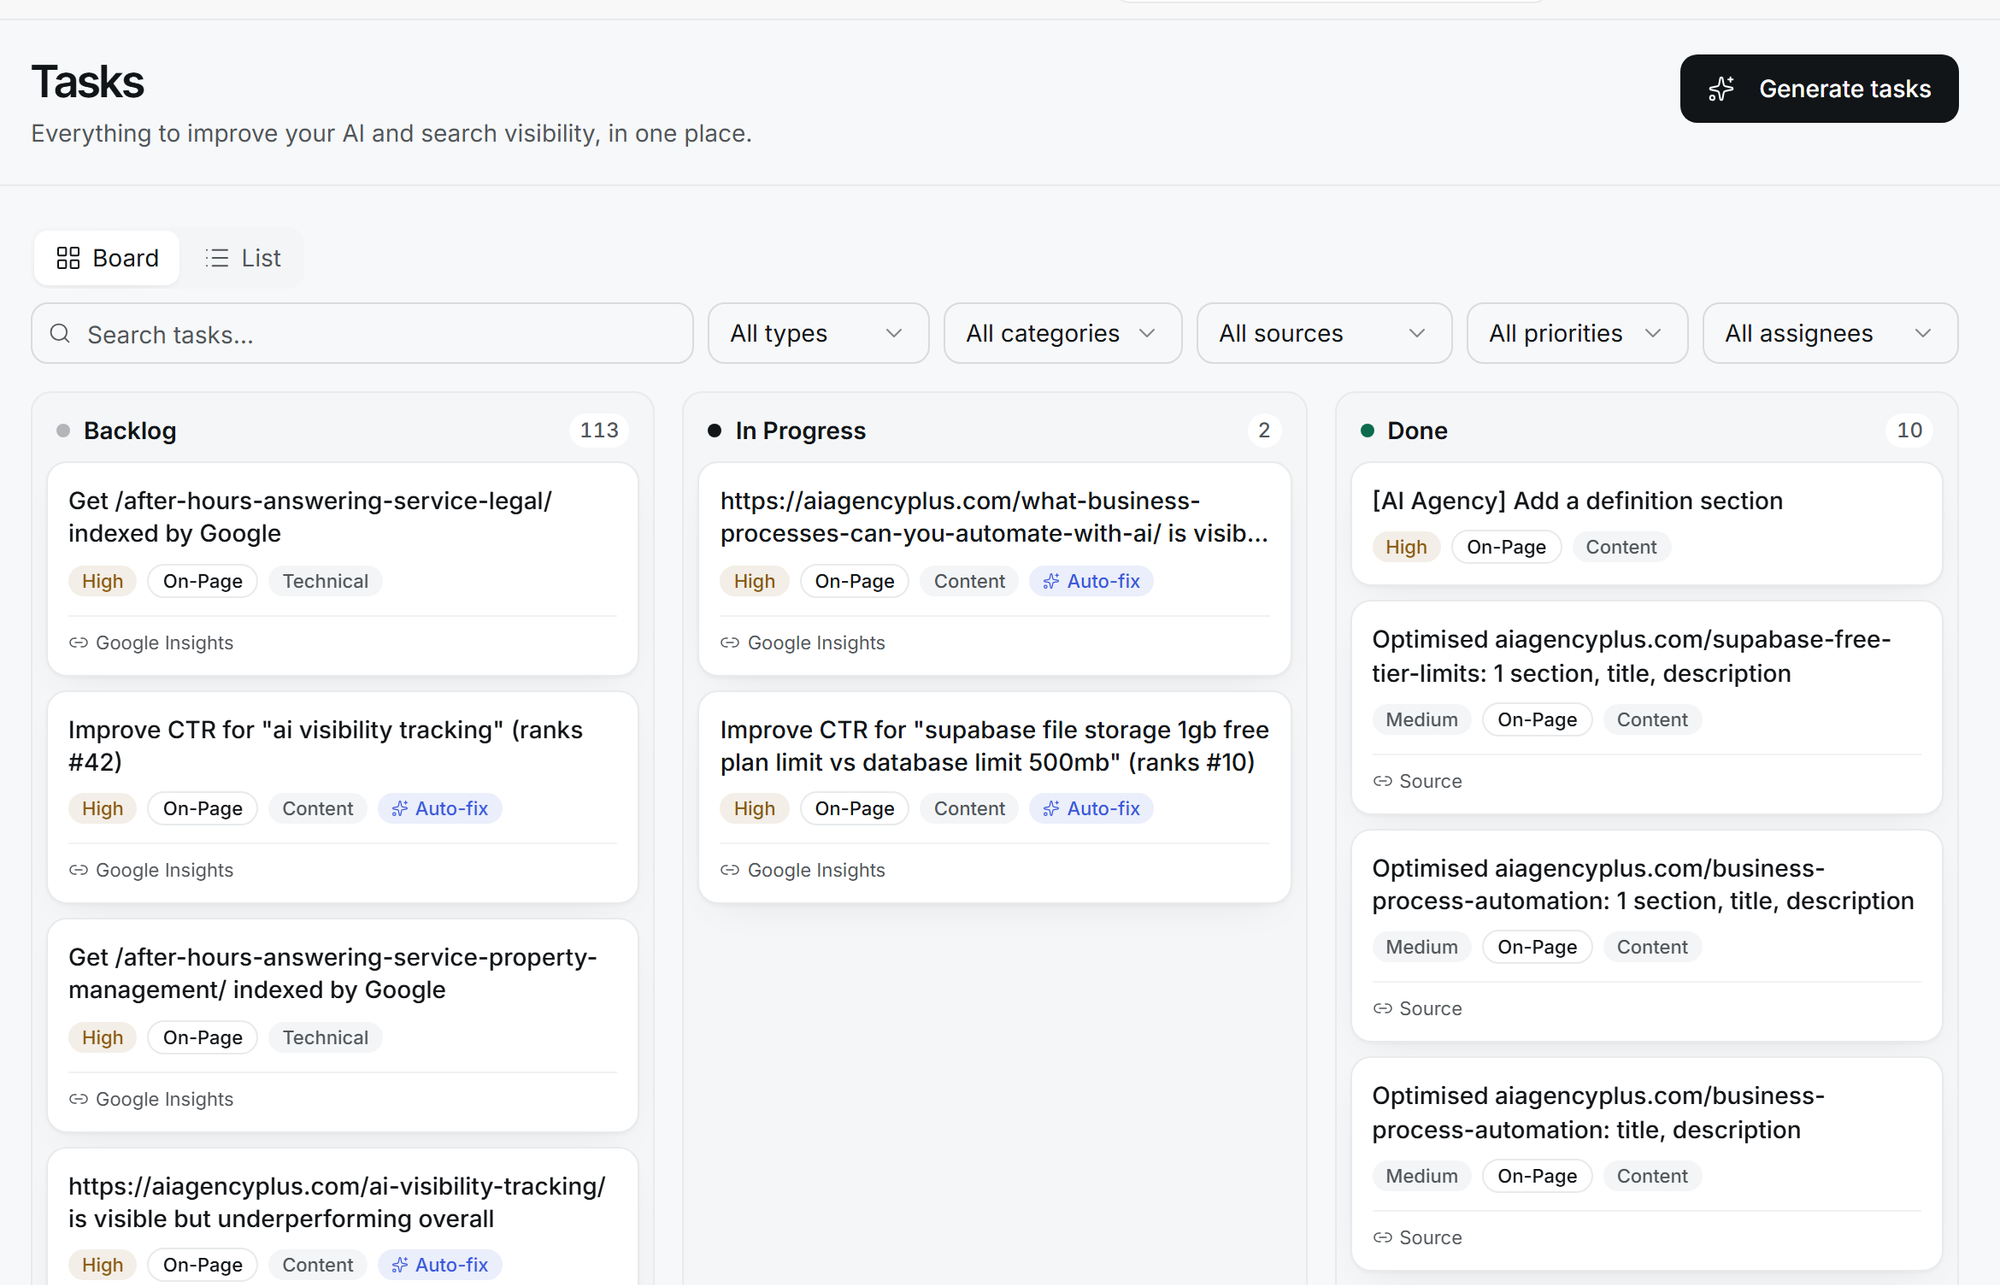Click Medium tag on supabase-free-tier-limits card
2000x1285 pixels.
(x=1421, y=719)
